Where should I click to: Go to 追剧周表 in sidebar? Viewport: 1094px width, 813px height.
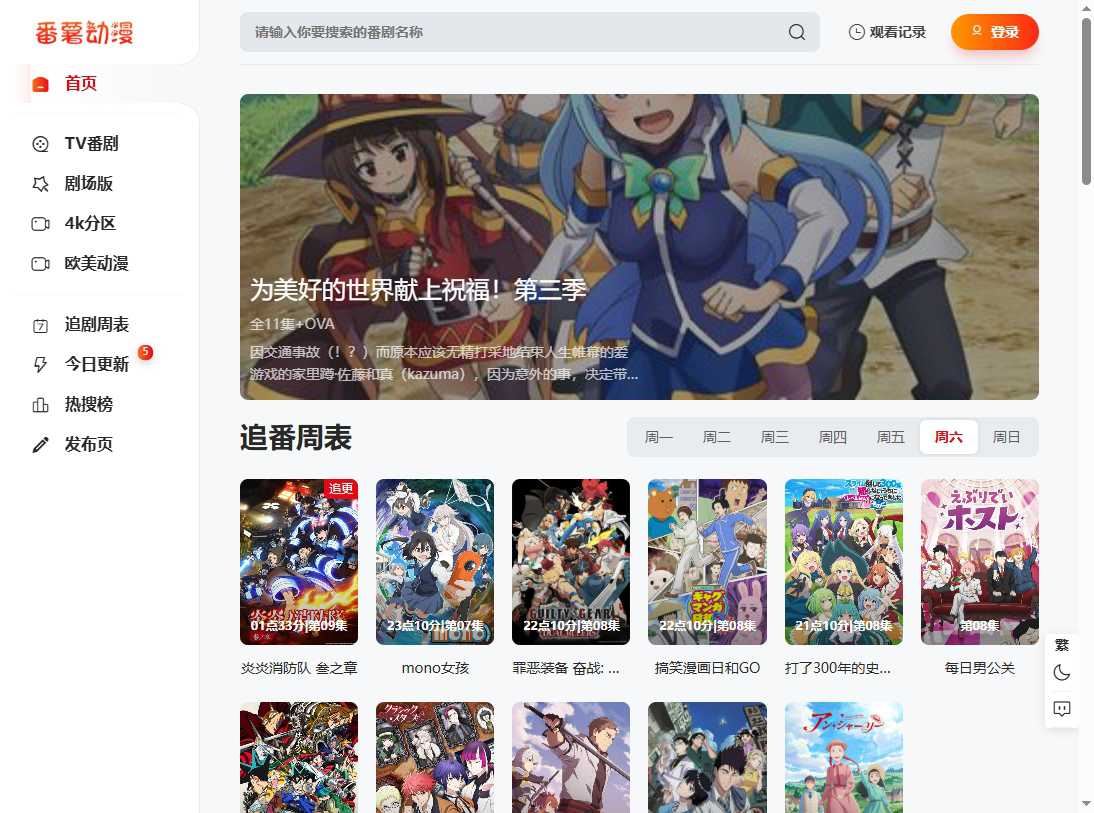(96, 325)
